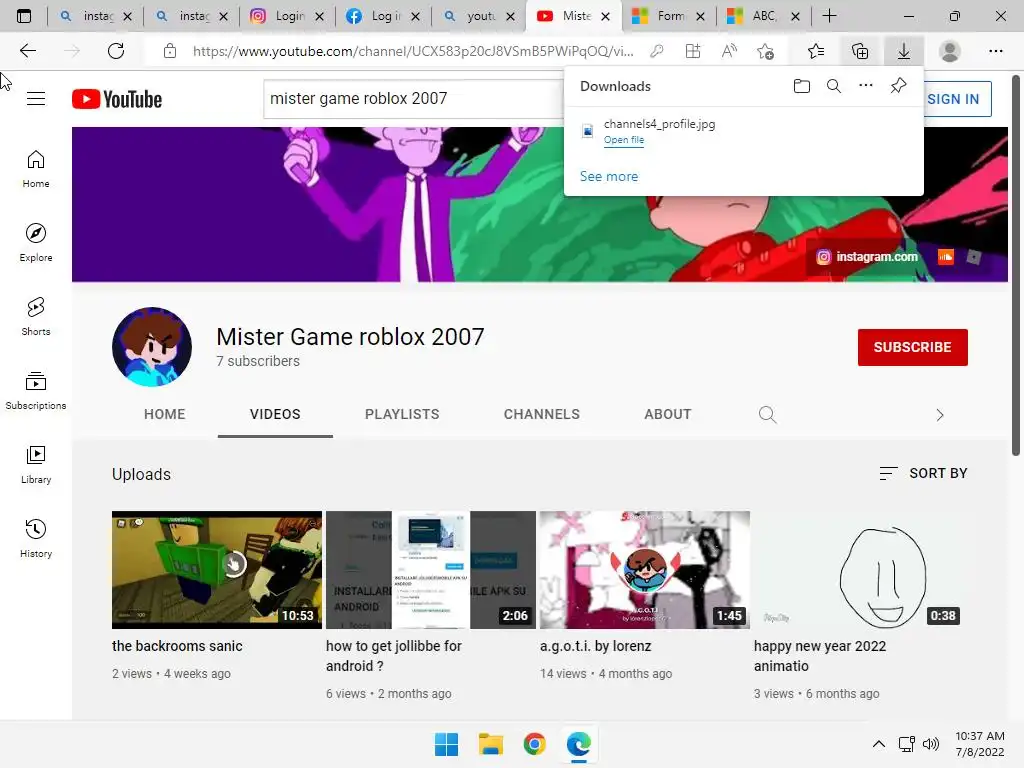Open a new browser tab

[829, 16]
